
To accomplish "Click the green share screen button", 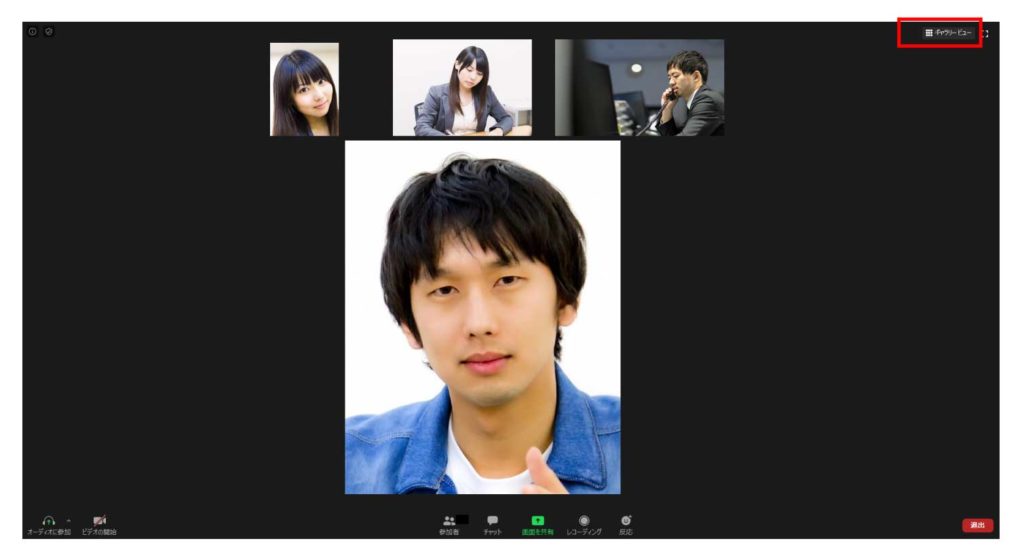I will [x=537, y=521].
